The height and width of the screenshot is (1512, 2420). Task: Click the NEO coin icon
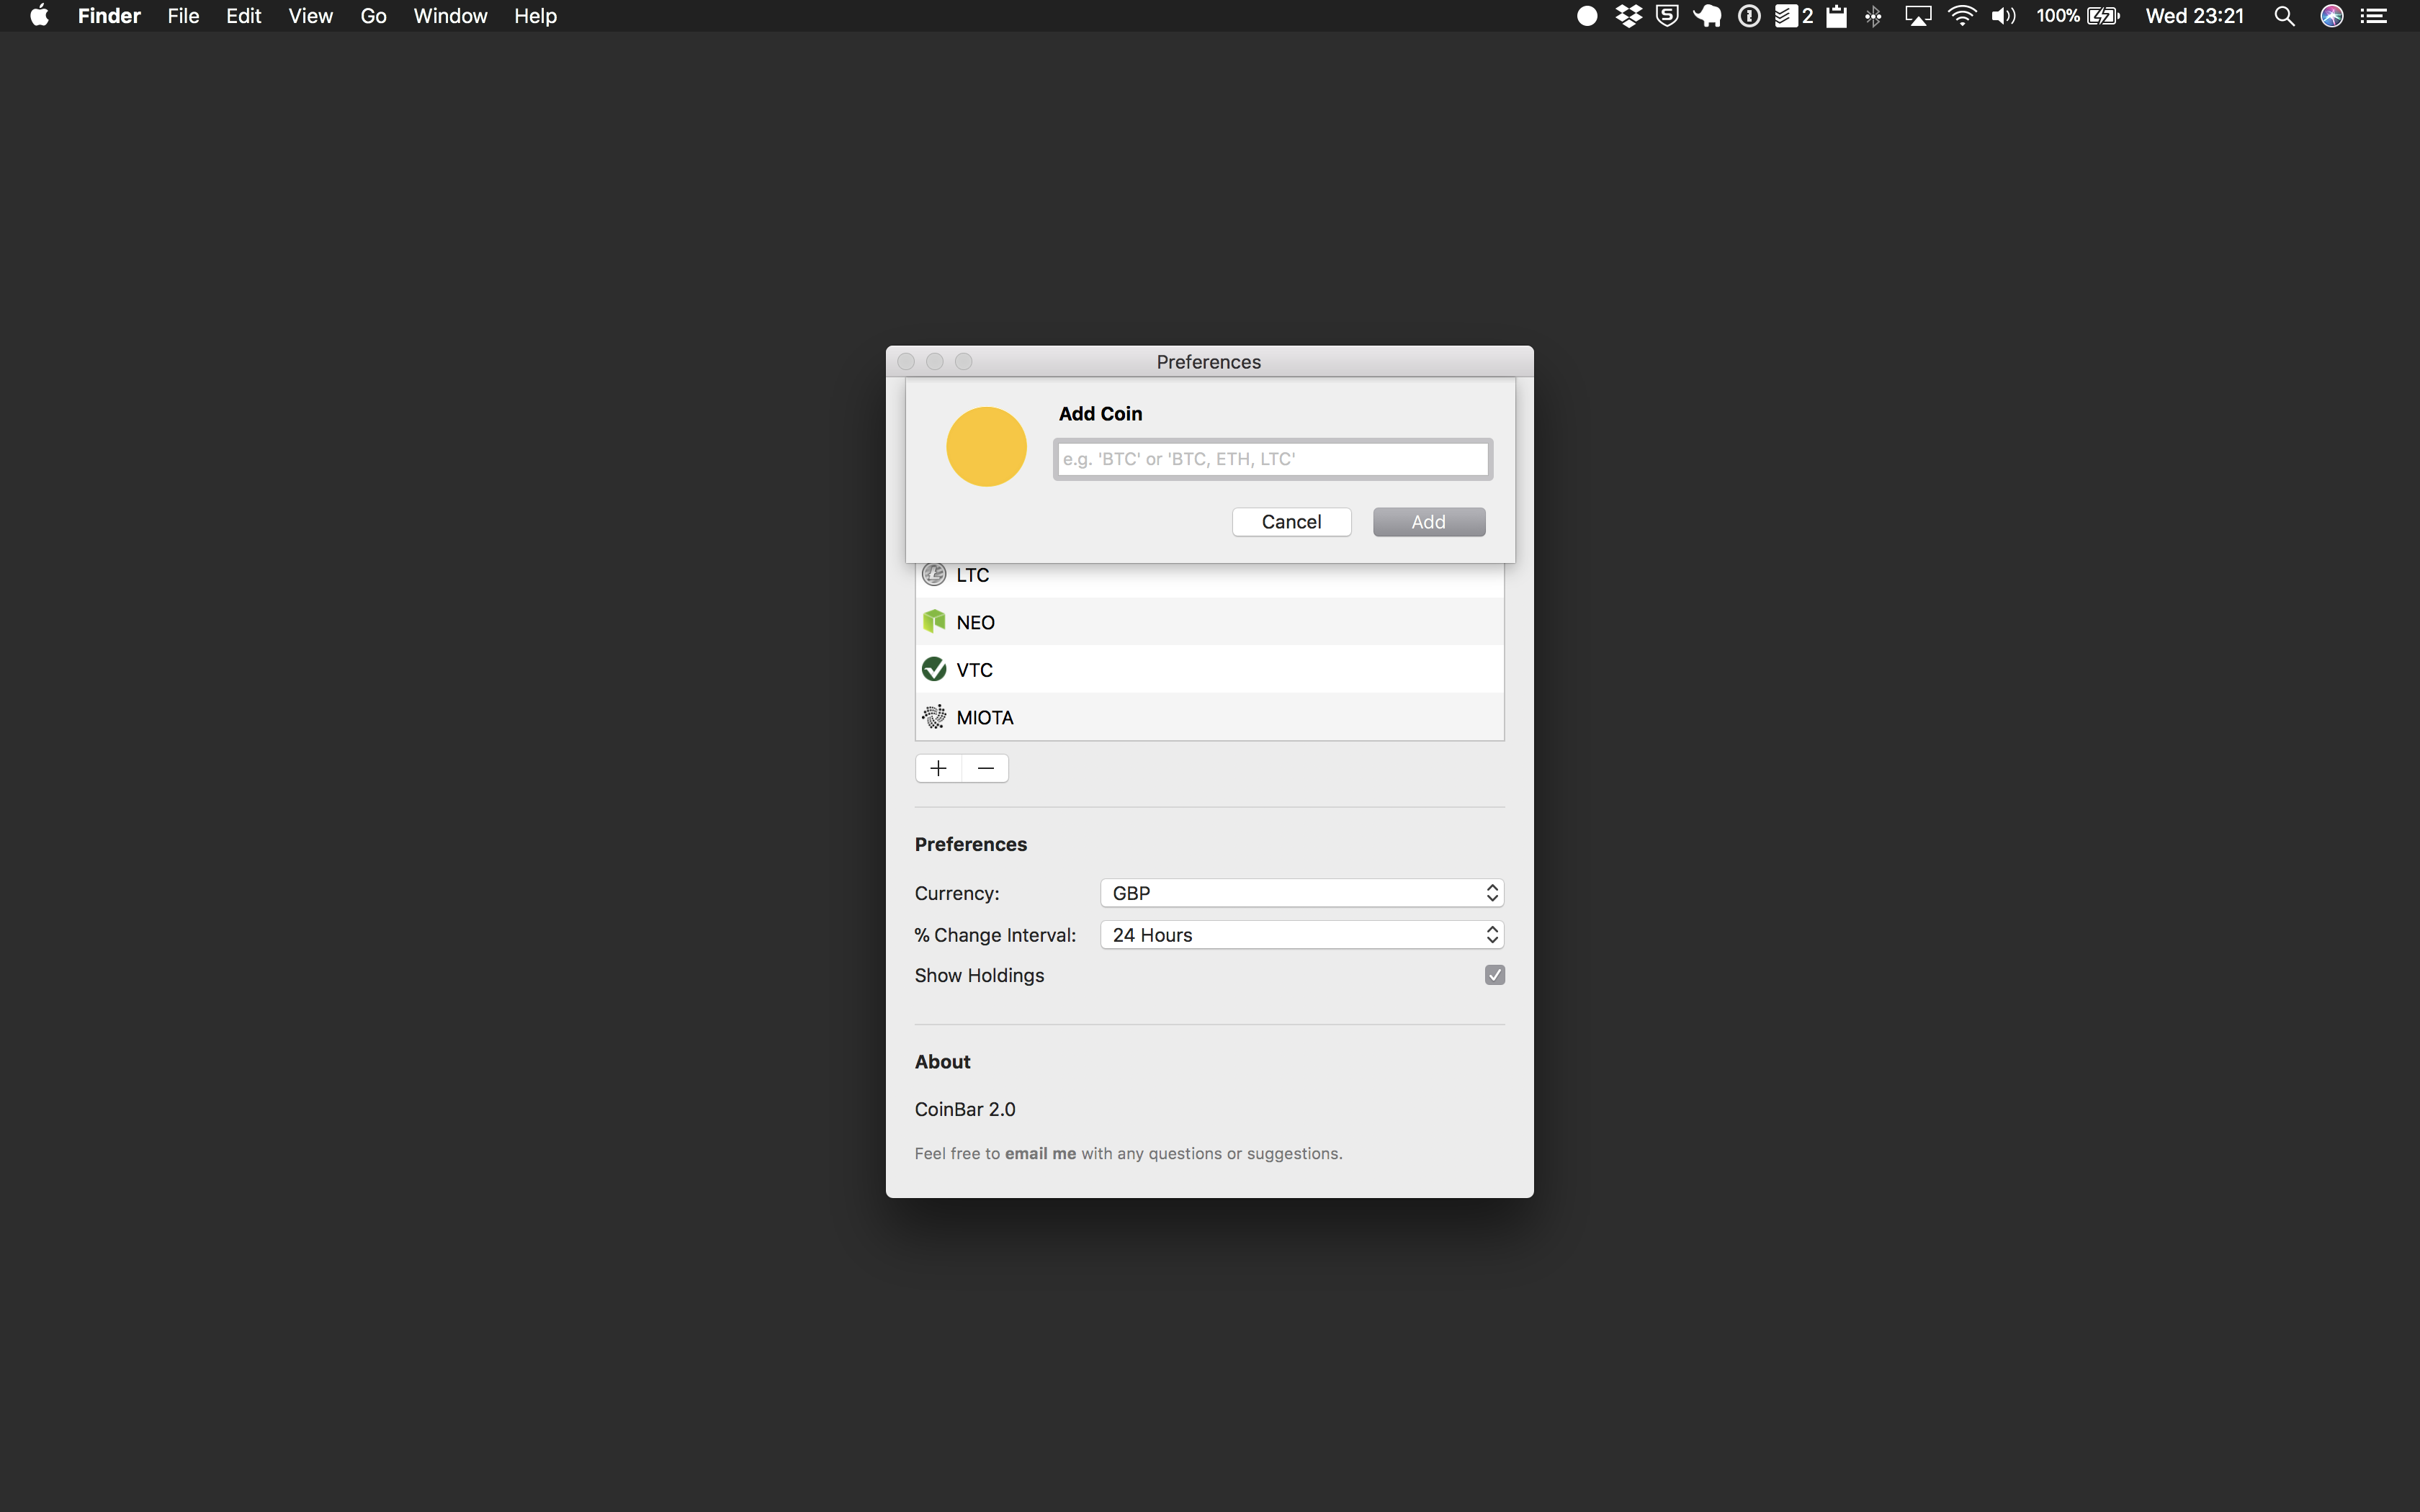pyautogui.click(x=934, y=622)
